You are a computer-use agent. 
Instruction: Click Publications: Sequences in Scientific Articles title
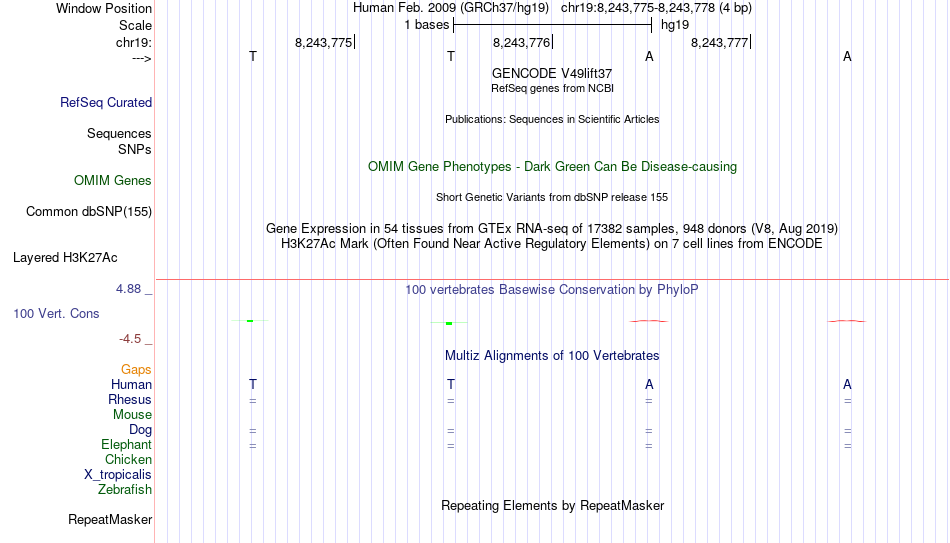tap(552, 119)
